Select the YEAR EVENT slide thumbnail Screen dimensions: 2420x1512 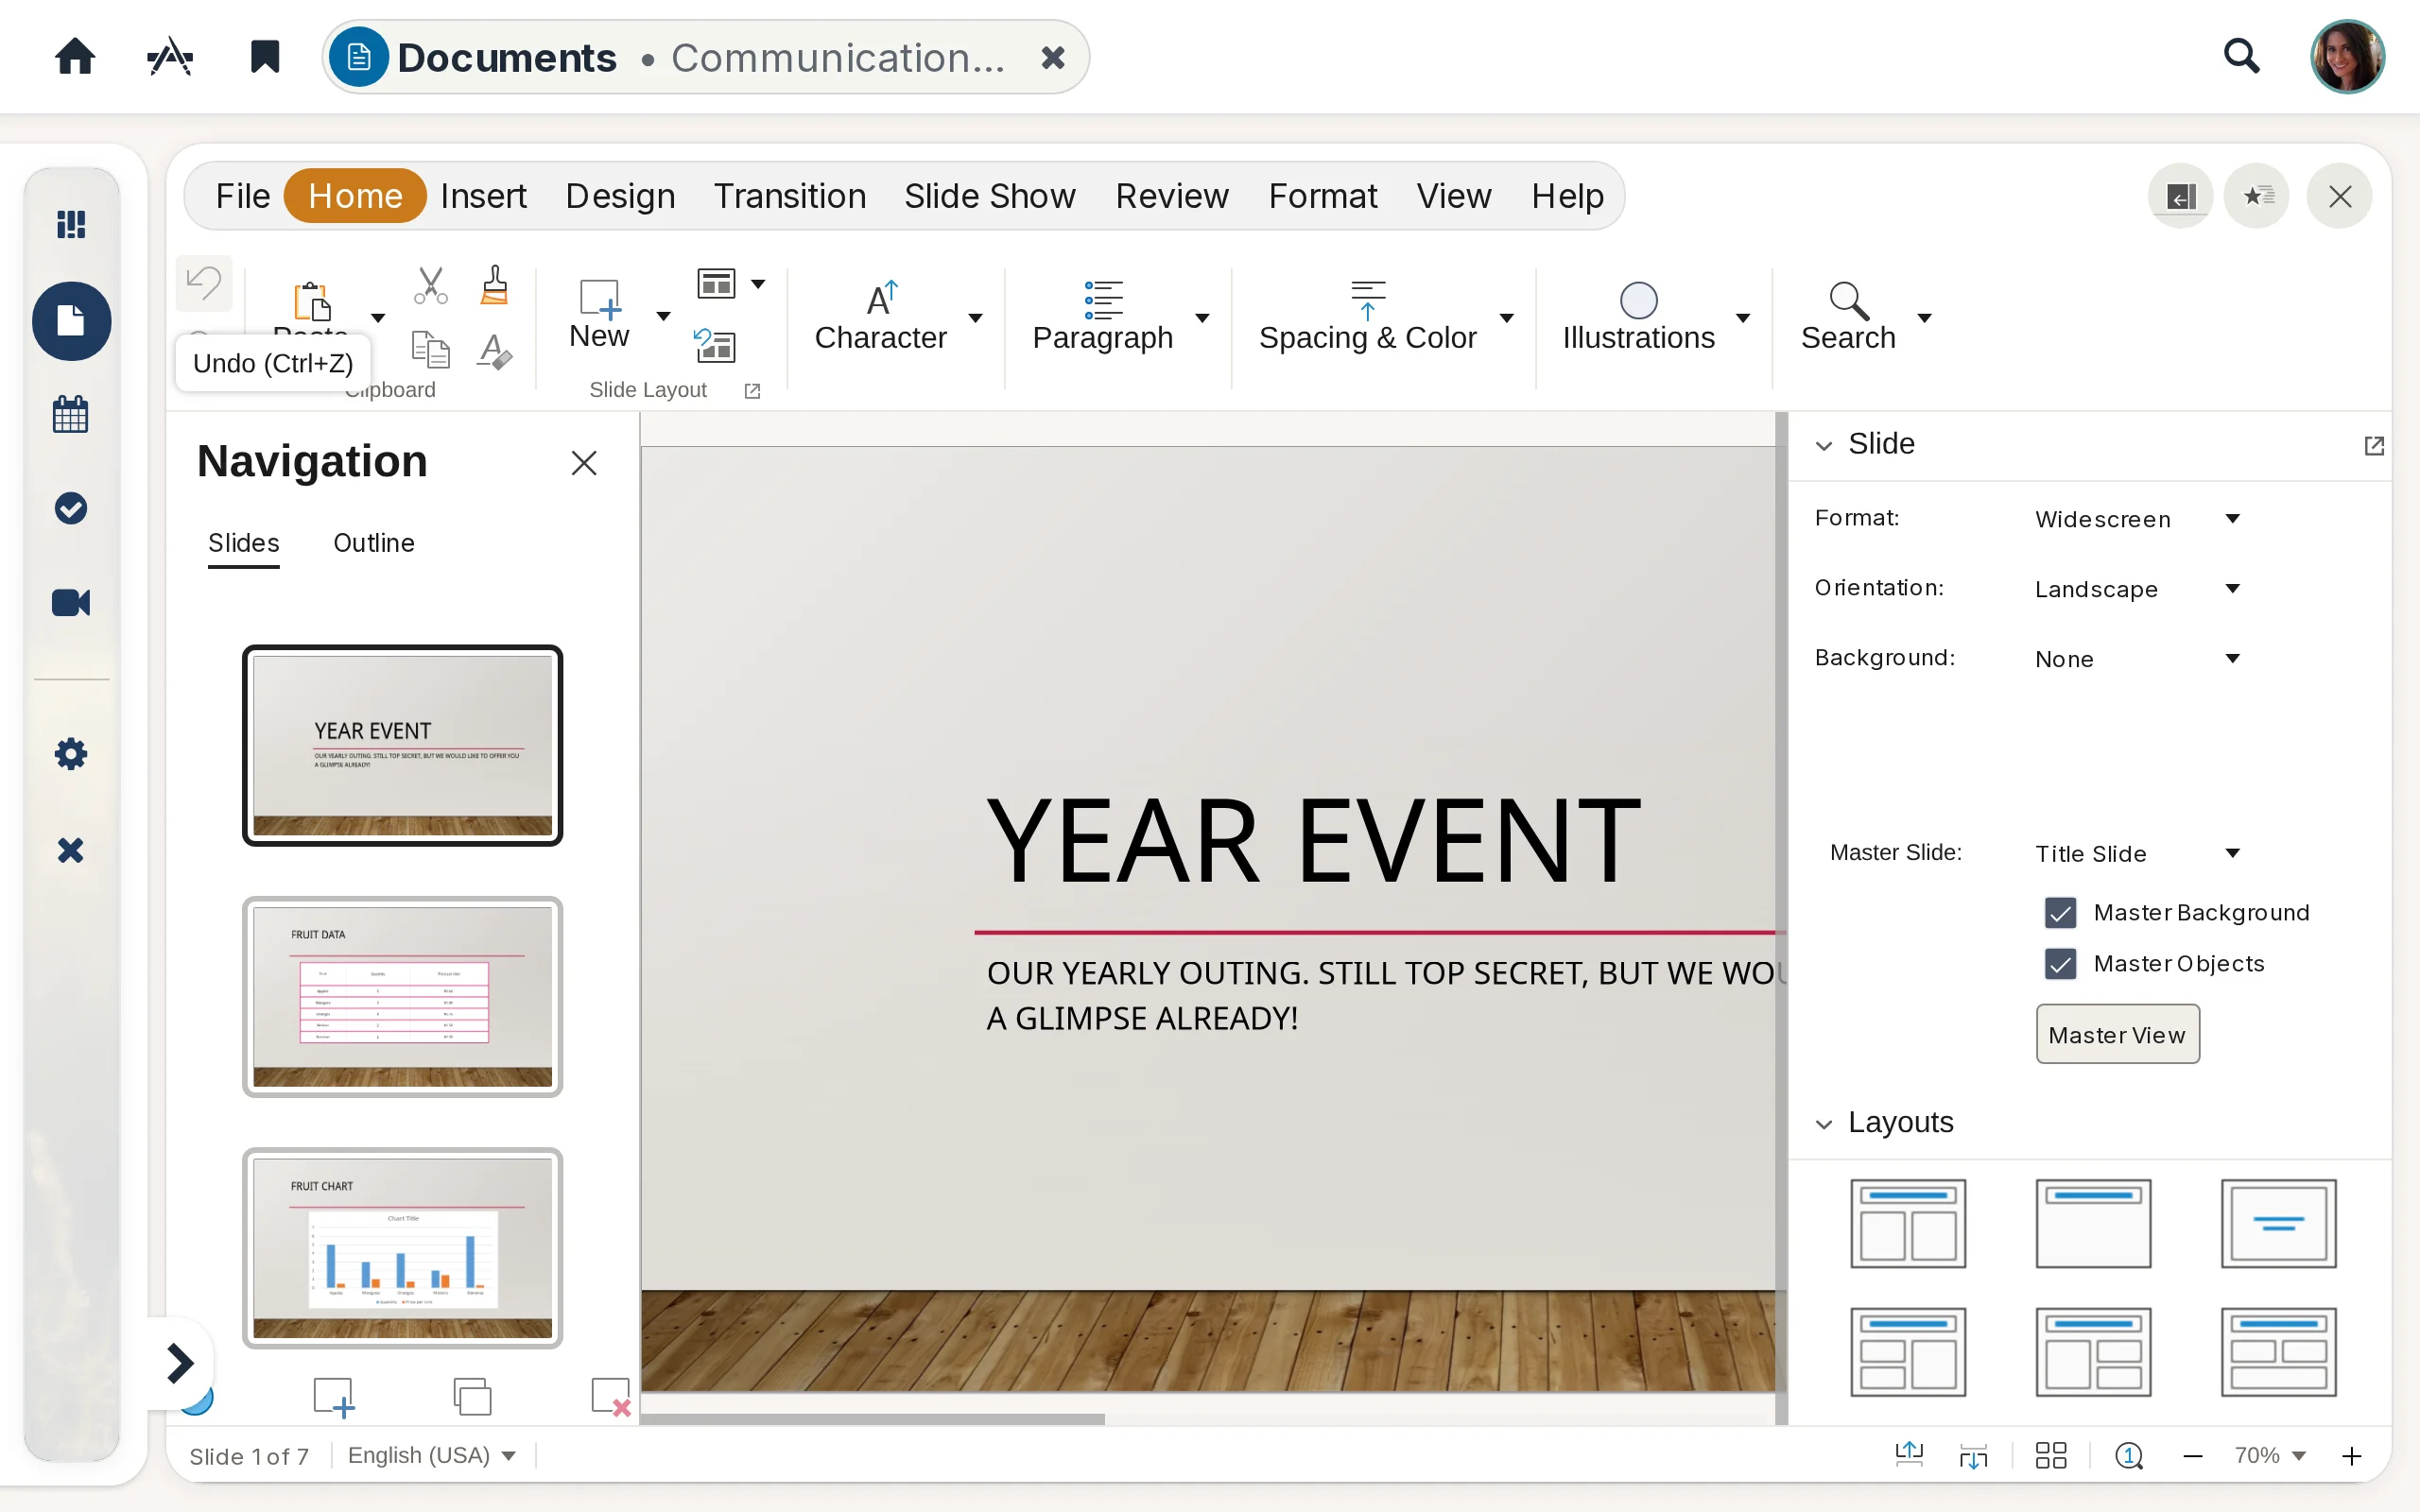(x=402, y=745)
